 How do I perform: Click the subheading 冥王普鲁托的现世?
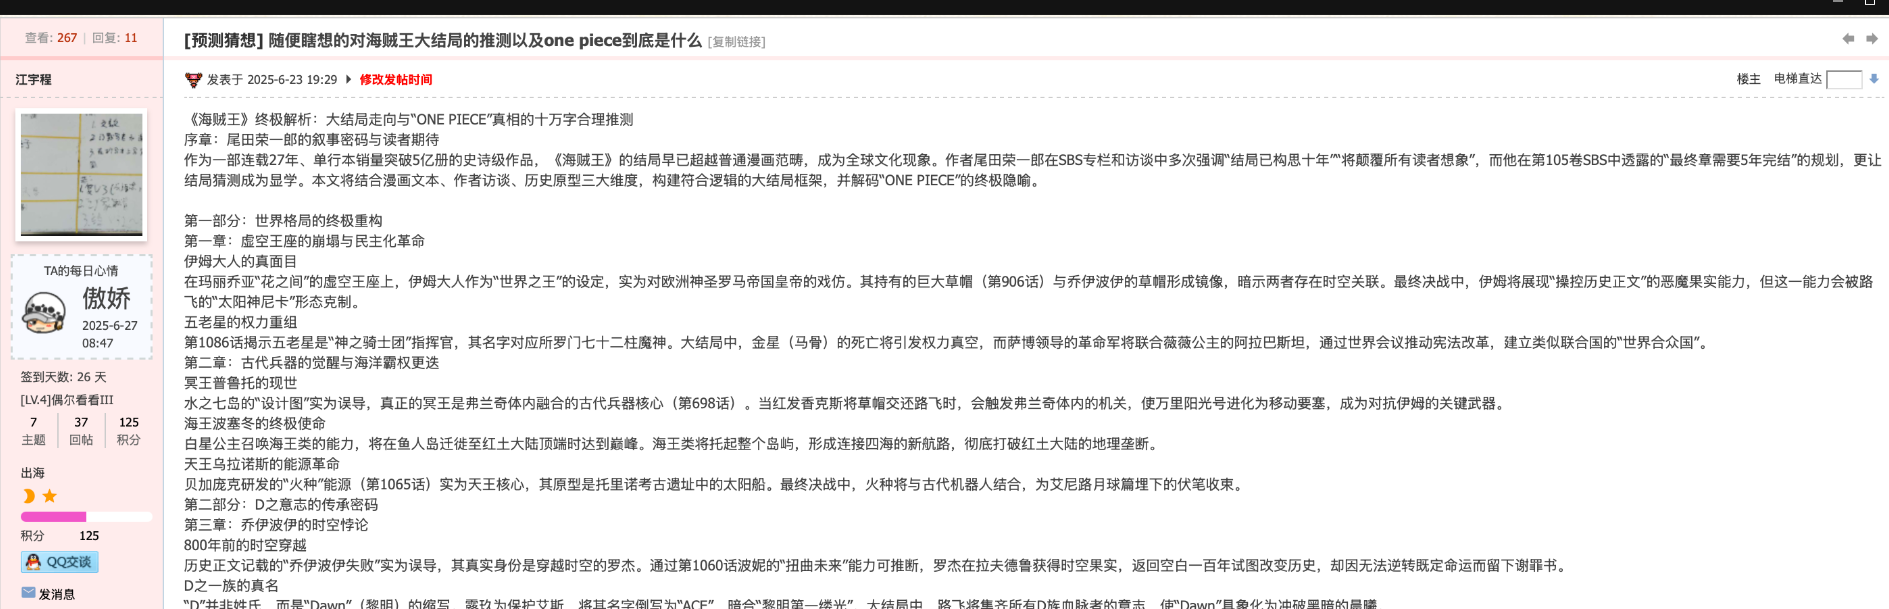click(240, 383)
